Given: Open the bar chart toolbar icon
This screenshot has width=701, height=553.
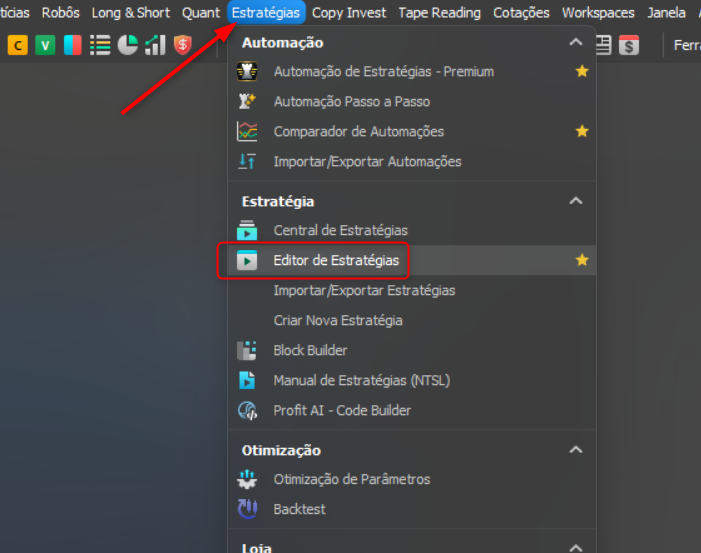Looking at the screenshot, I should point(155,45).
